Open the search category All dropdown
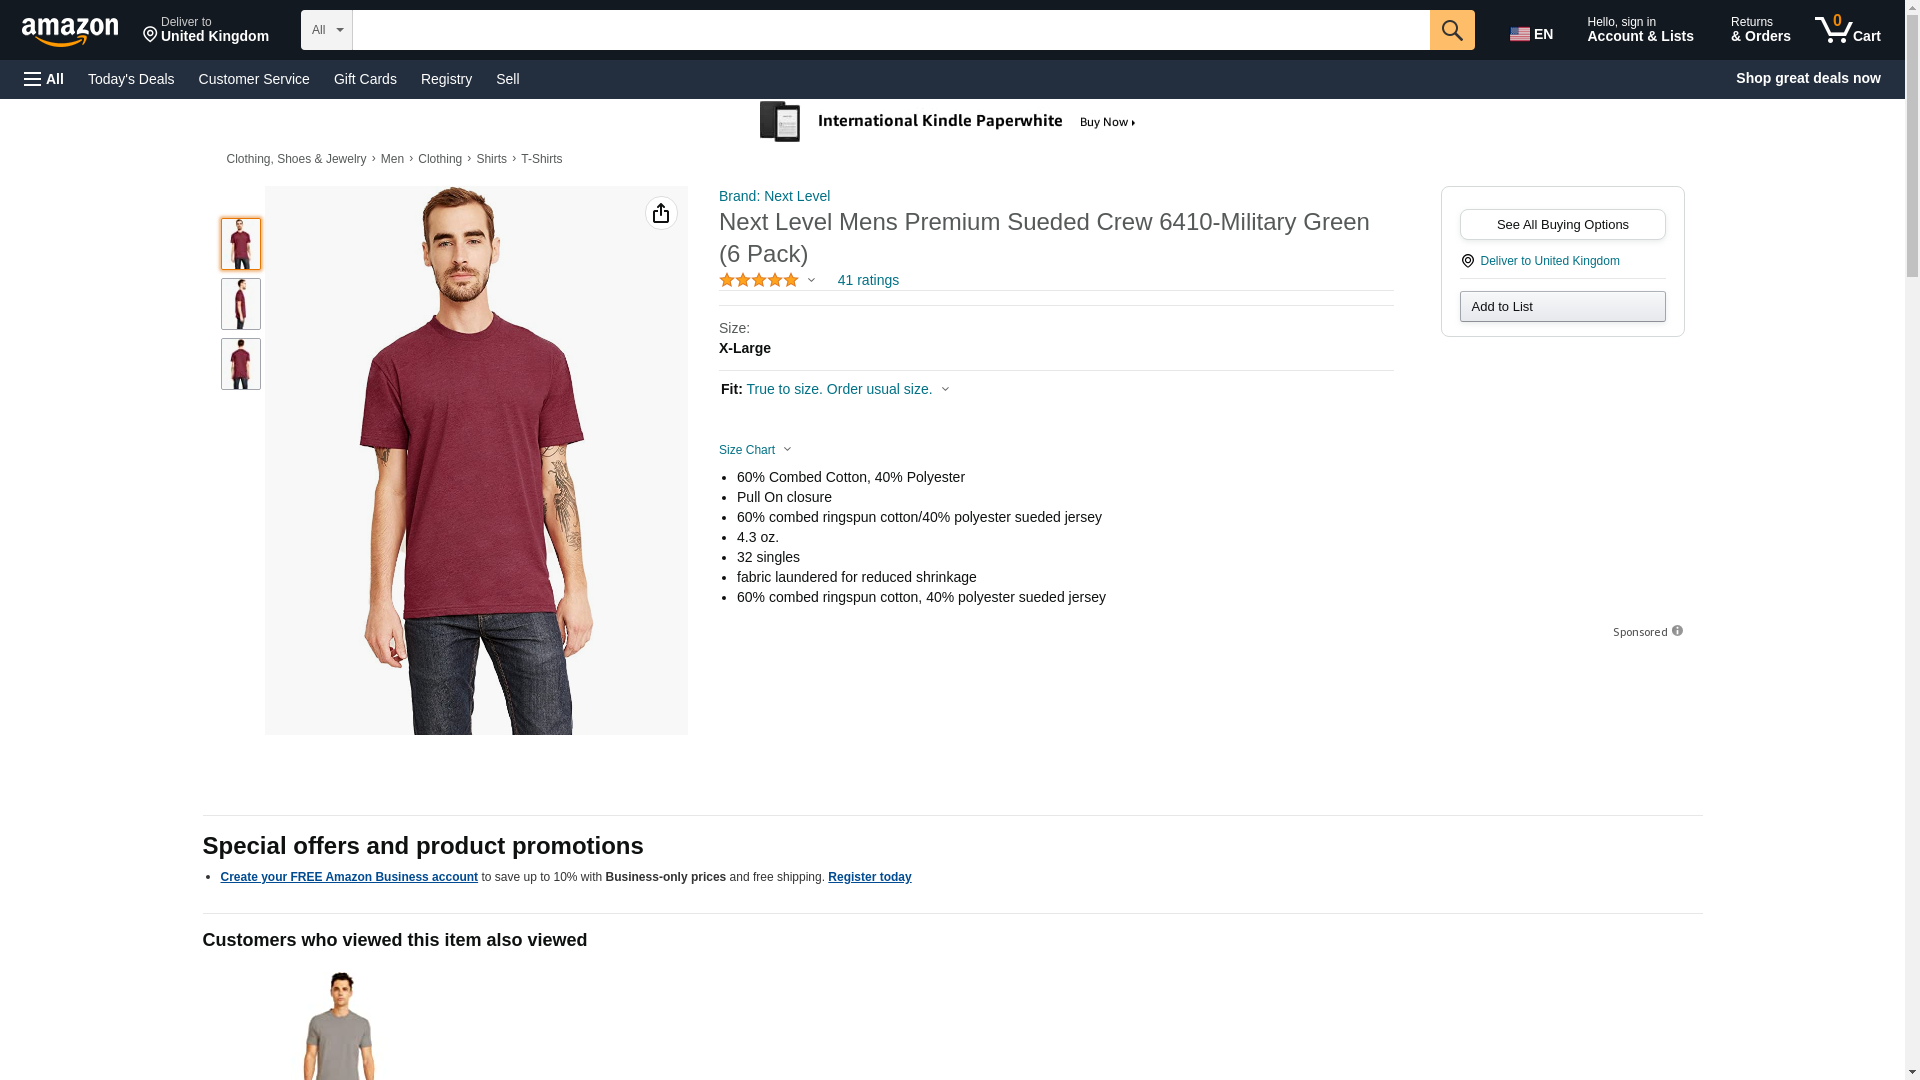1920x1080 pixels. tap(327, 30)
